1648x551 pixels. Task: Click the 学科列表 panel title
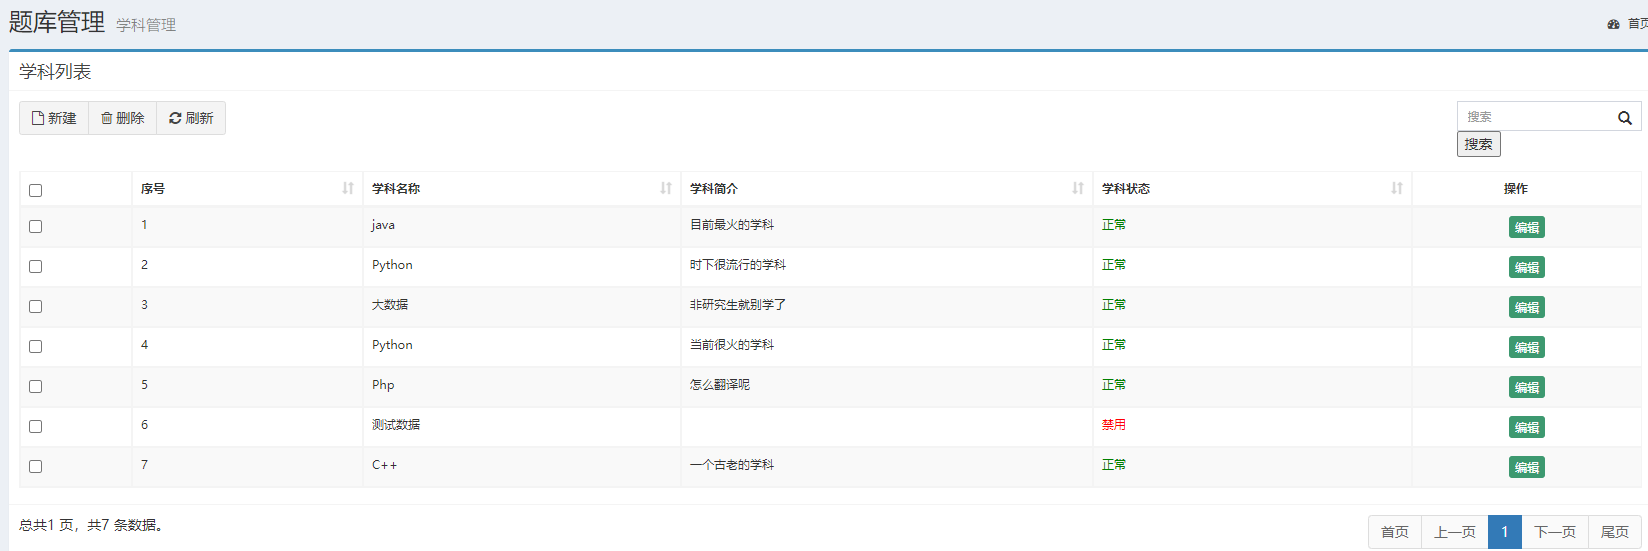pyautogui.click(x=55, y=72)
